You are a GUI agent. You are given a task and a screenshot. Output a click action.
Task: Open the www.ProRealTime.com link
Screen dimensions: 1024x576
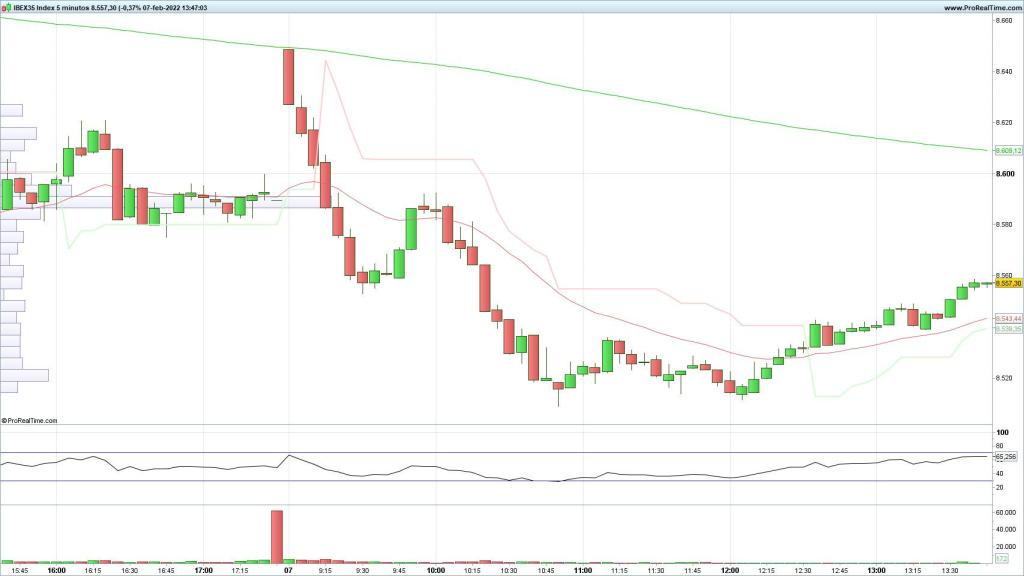[x=980, y=7]
